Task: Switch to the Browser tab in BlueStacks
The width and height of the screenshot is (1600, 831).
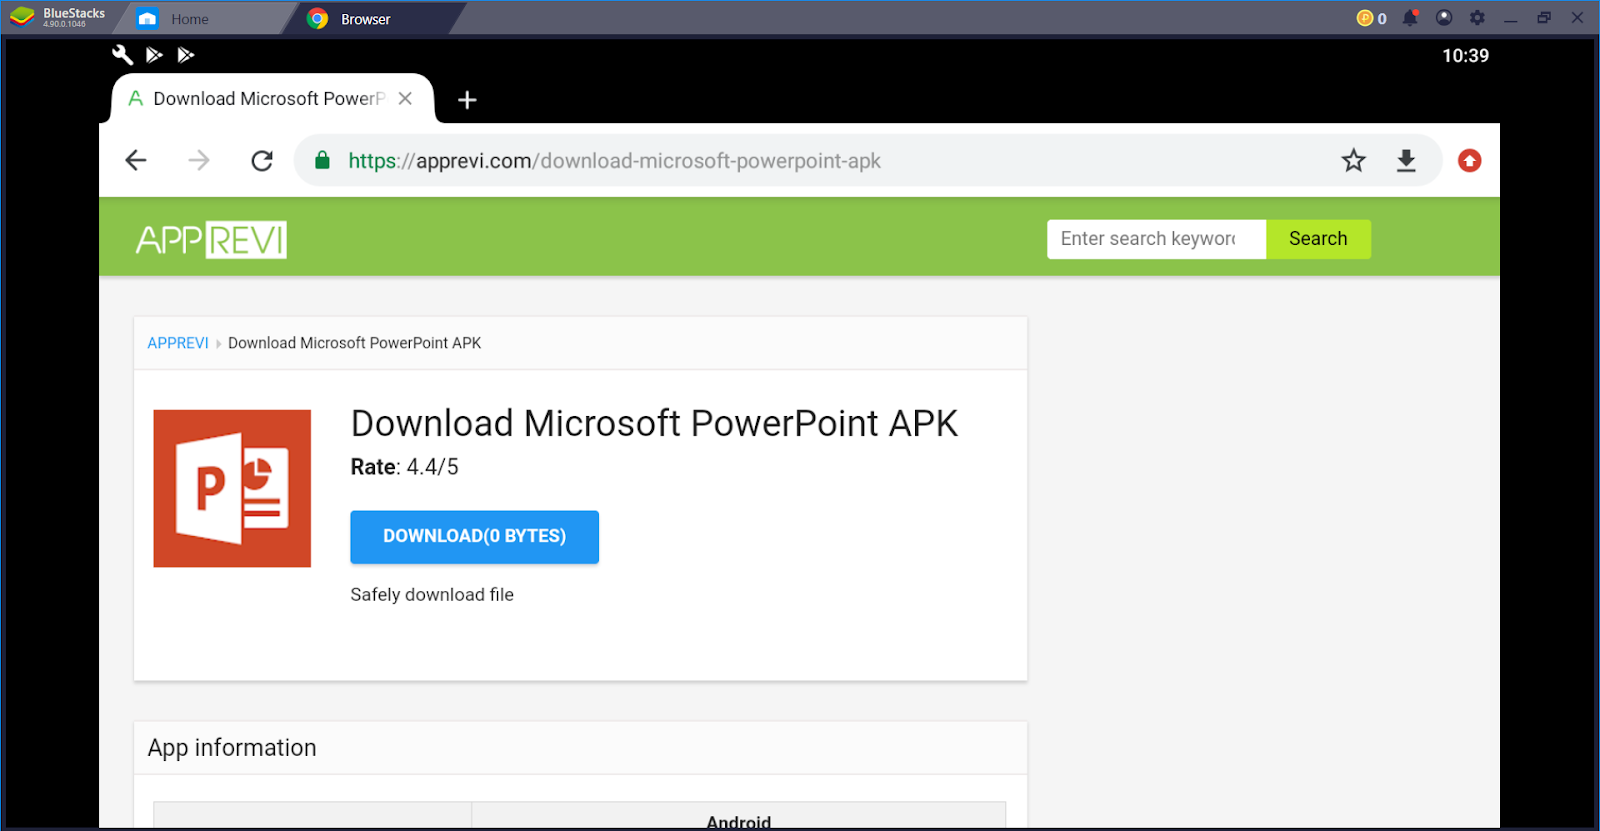Action: [366, 19]
